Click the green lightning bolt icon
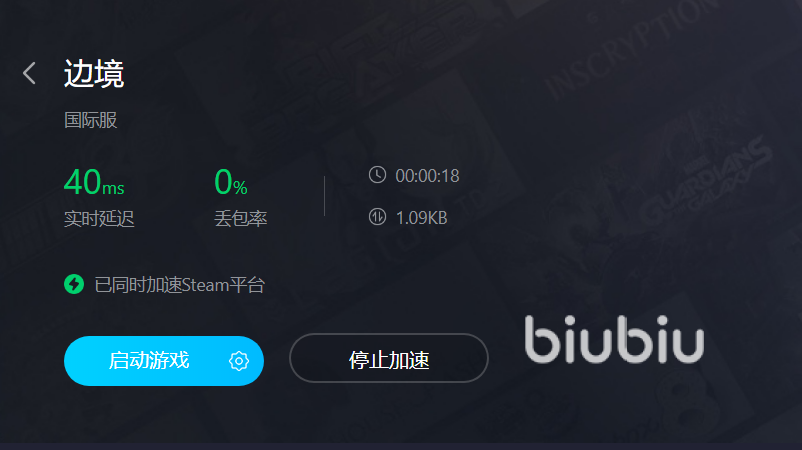802x450 pixels. 74,284
